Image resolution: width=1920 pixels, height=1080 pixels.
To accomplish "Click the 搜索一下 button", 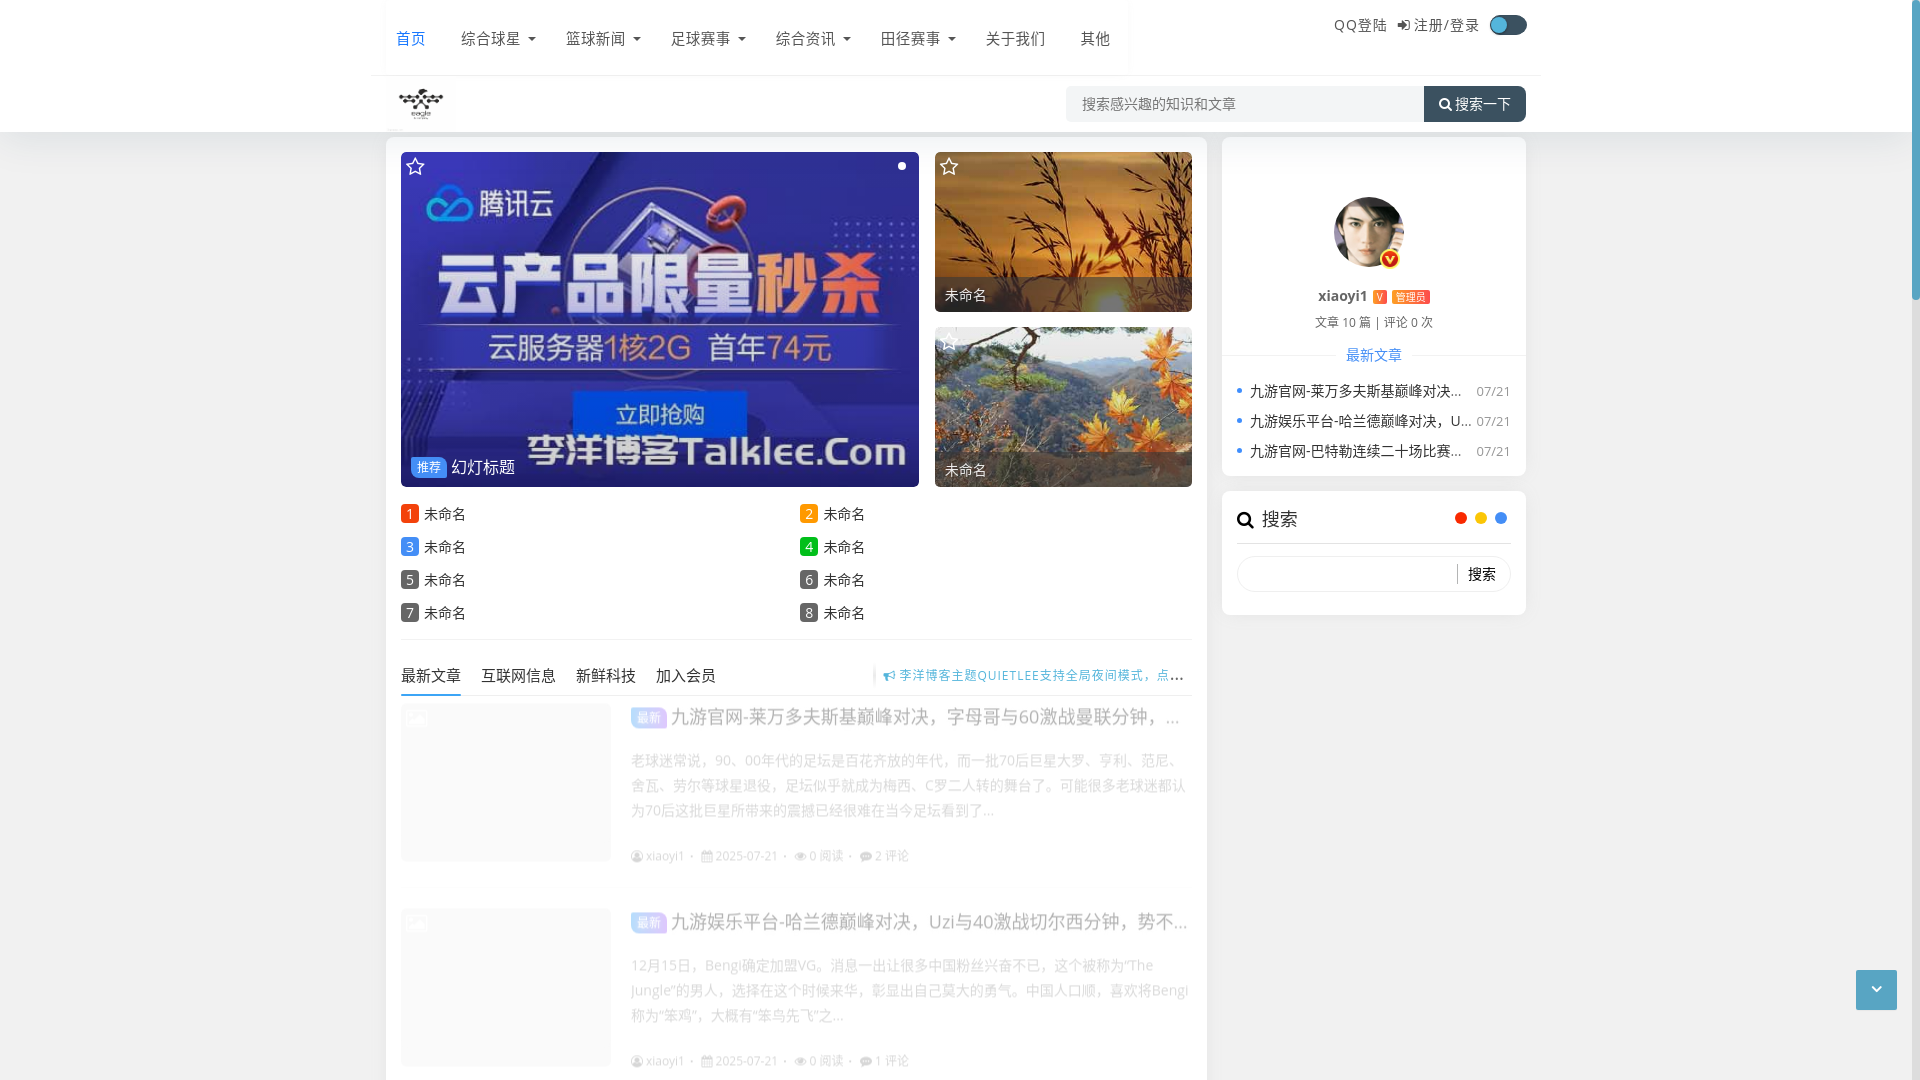I will click(x=1475, y=104).
